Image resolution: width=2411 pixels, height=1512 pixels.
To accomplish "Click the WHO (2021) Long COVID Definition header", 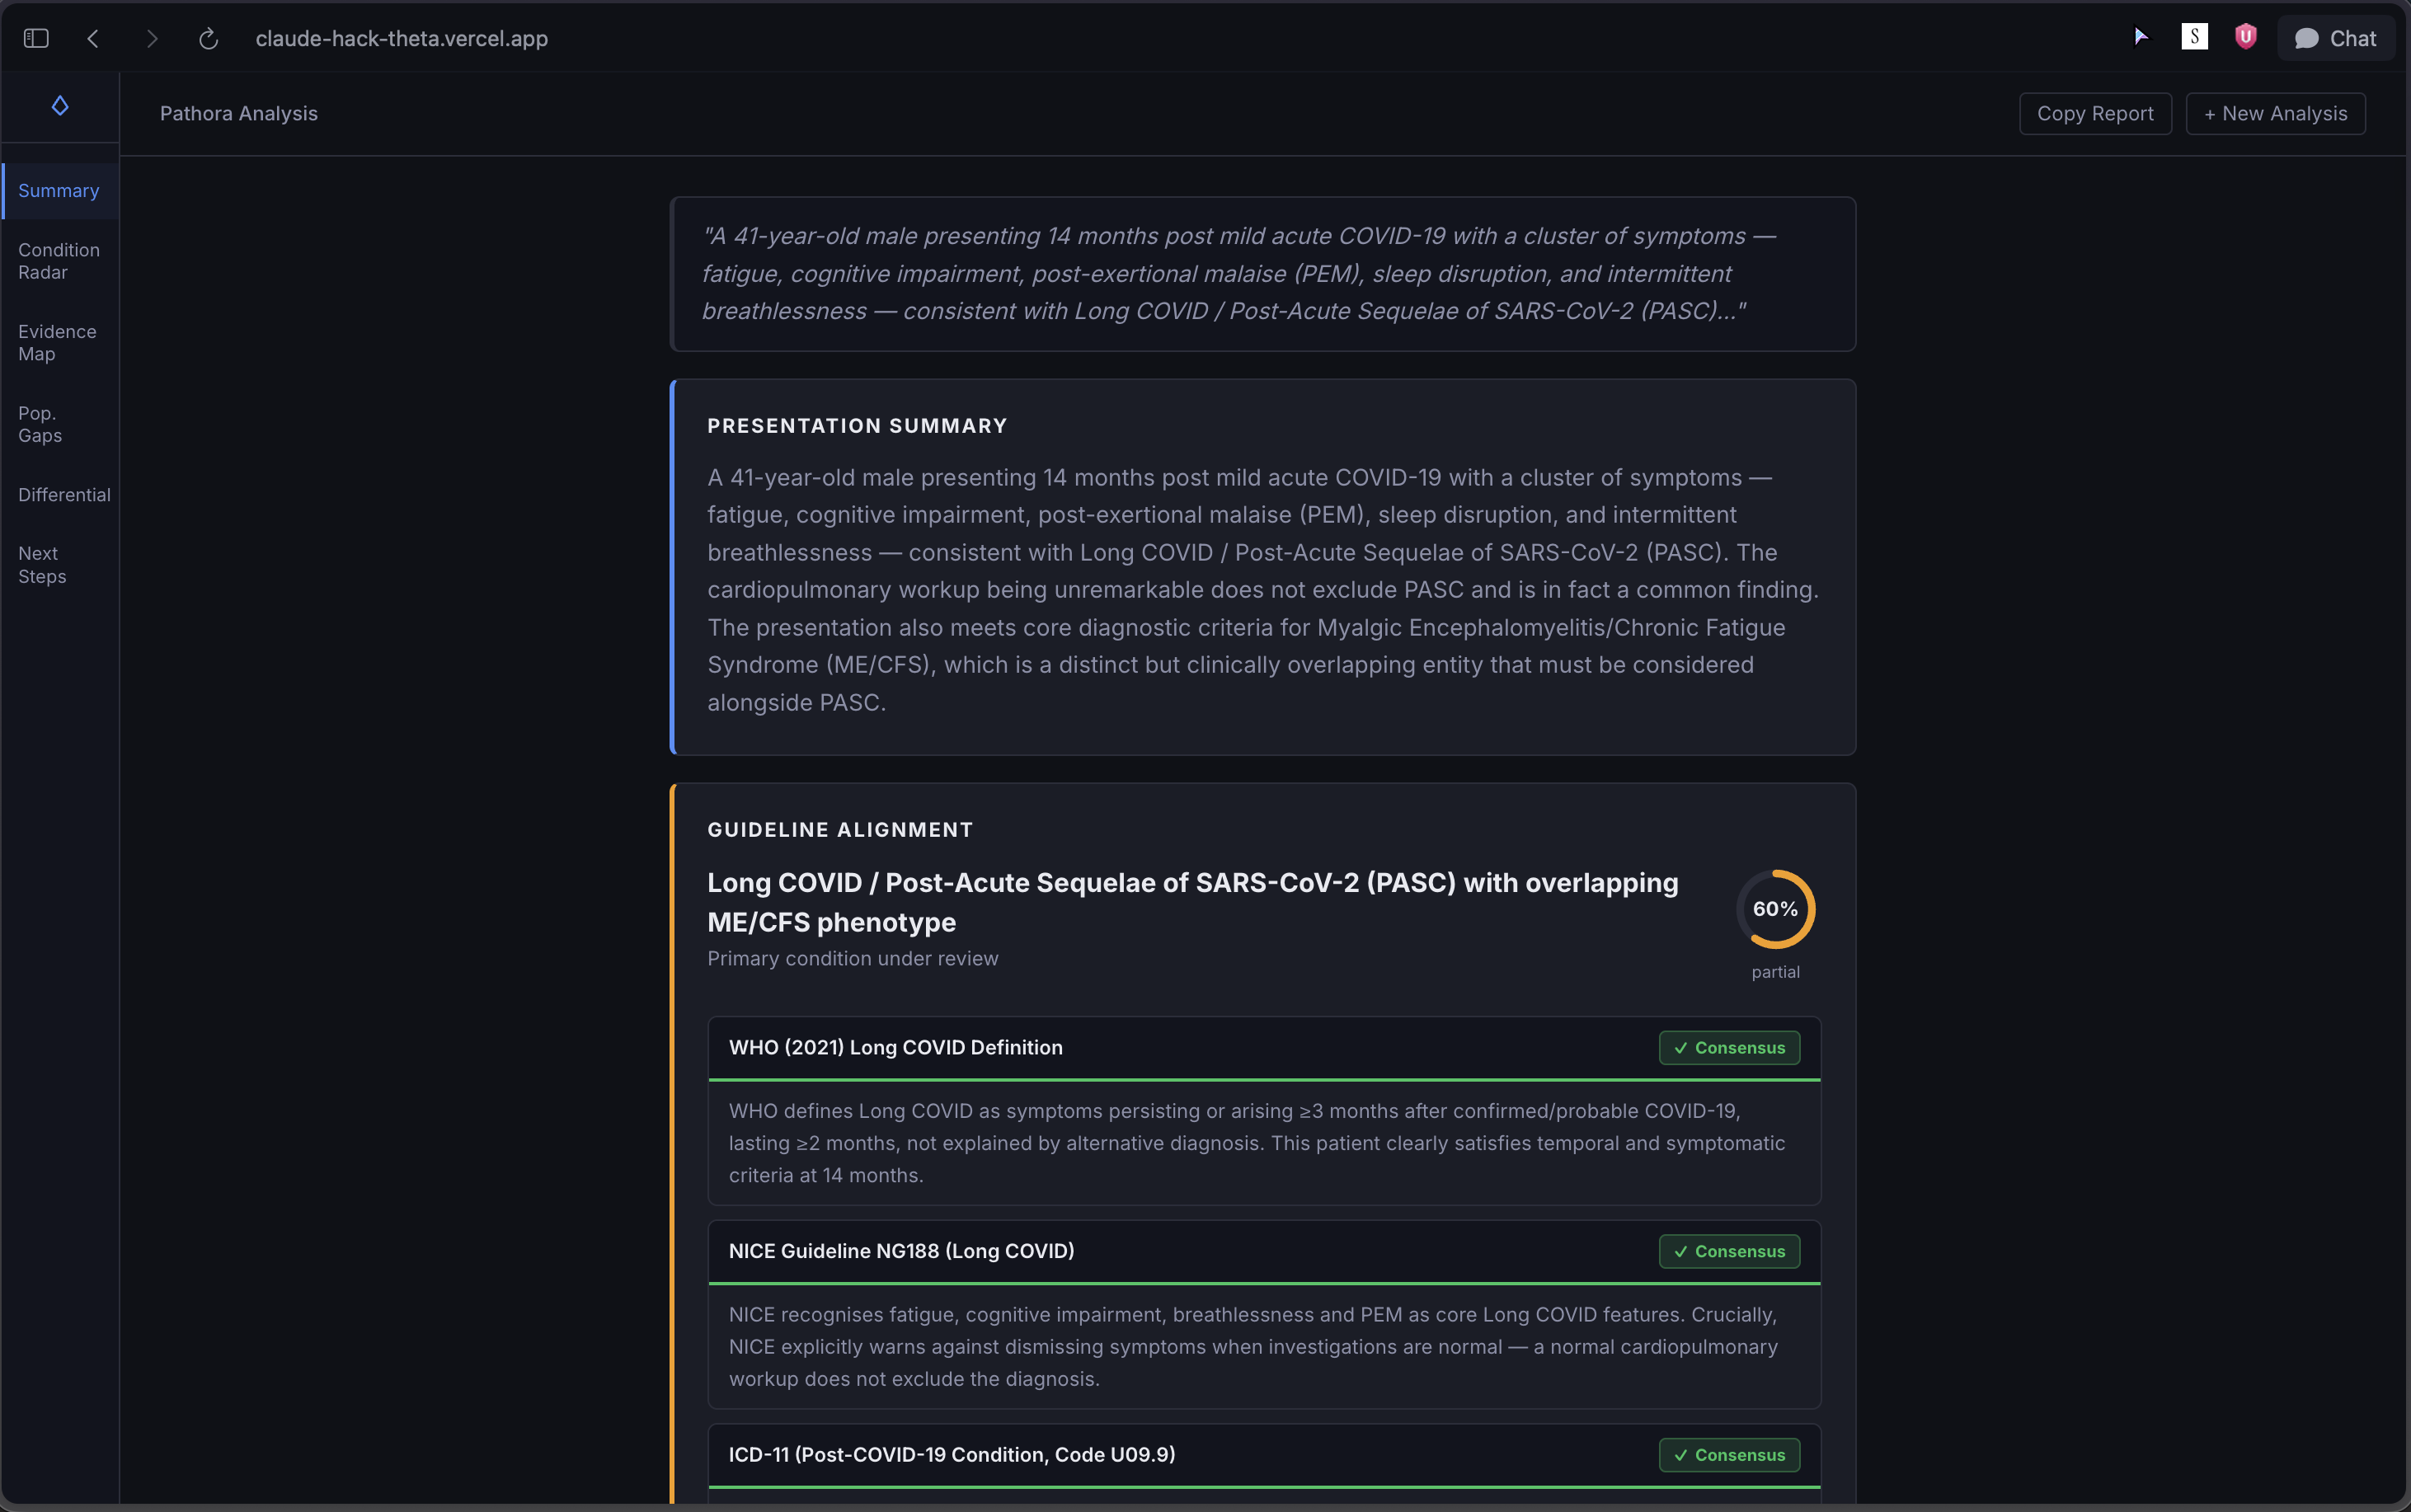I will pos(895,1048).
